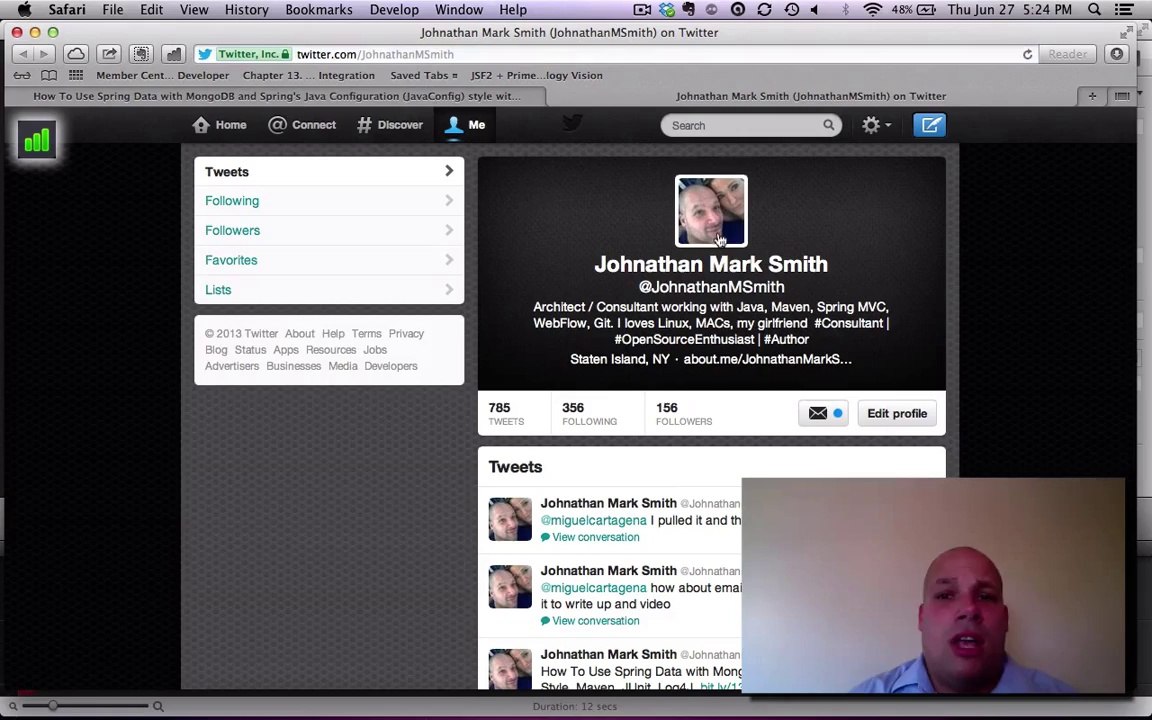Open the footer Privacy link
This screenshot has height=720, width=1152.
pyautogui.click(x=406, y=334)
